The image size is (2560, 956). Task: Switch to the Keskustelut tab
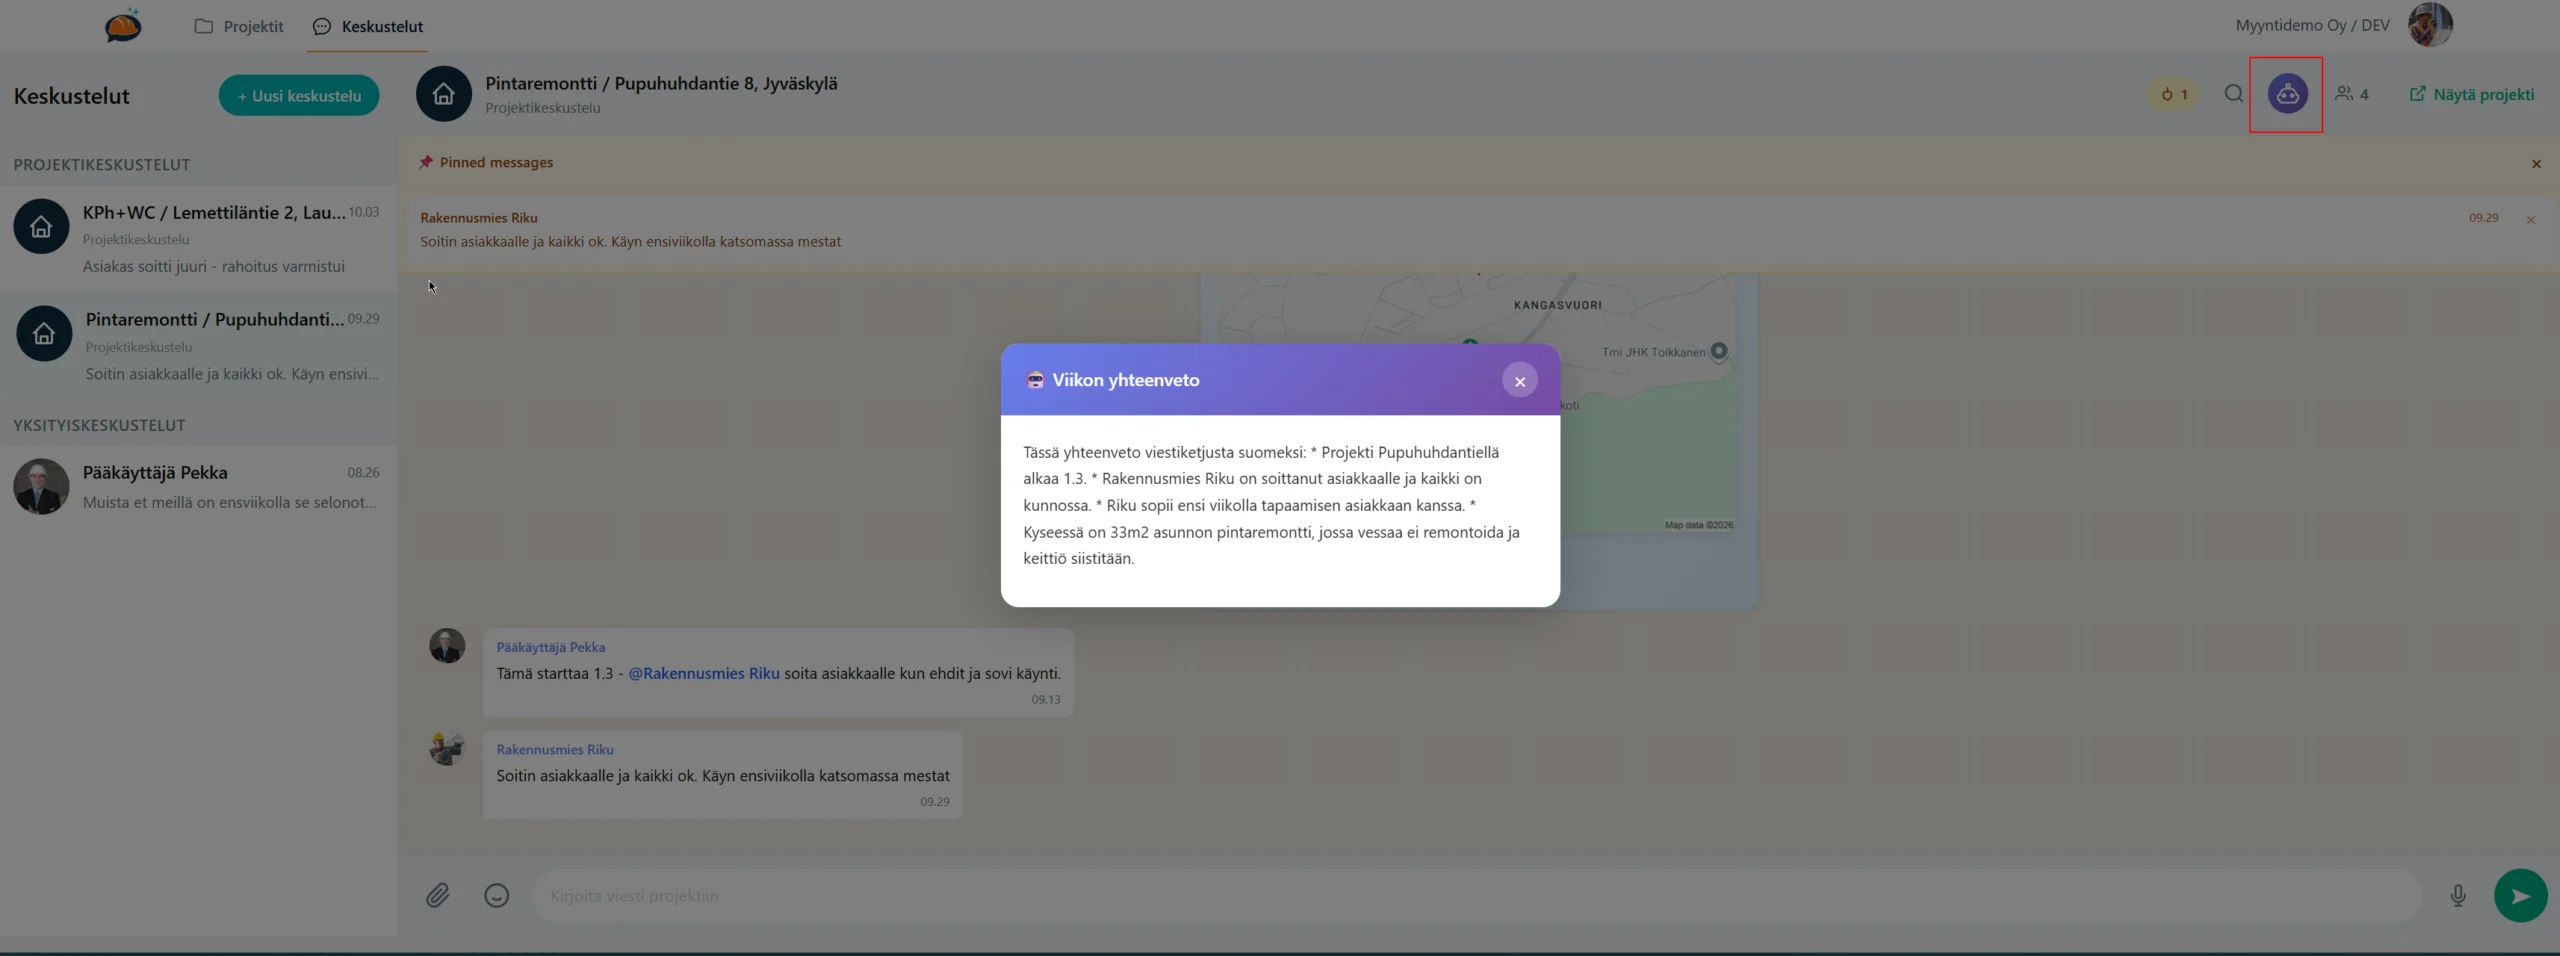[368, 26]
